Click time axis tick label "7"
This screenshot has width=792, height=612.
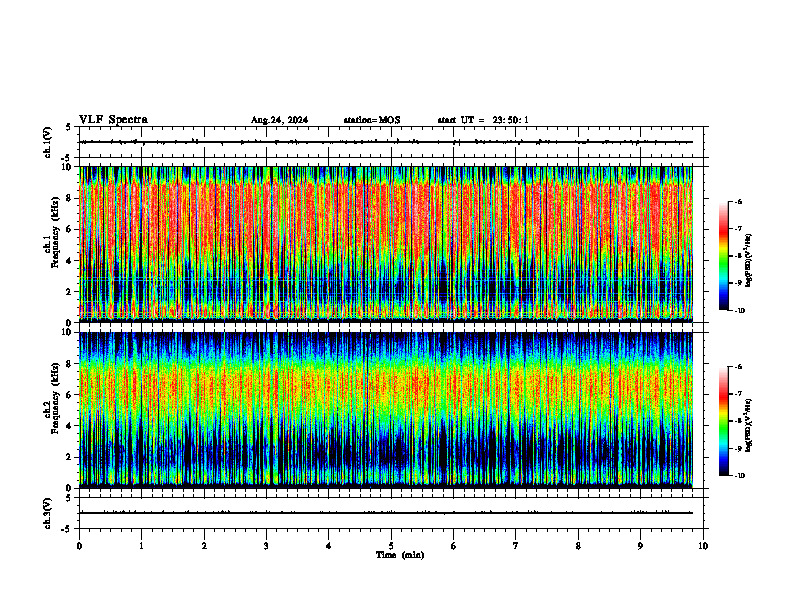click(x=516, y=546)
